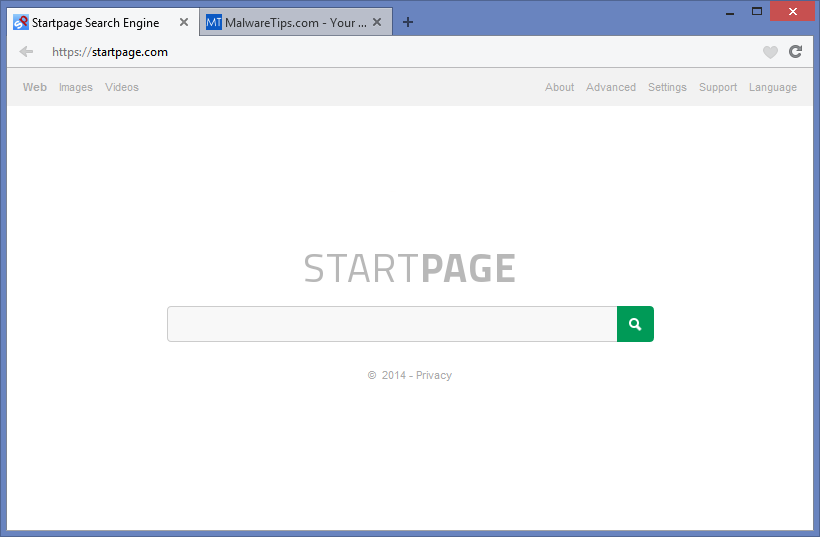This screenshot has width=820, height=537.
Task: Reload the page with the refresh icon
Action: tap(795, 51)
